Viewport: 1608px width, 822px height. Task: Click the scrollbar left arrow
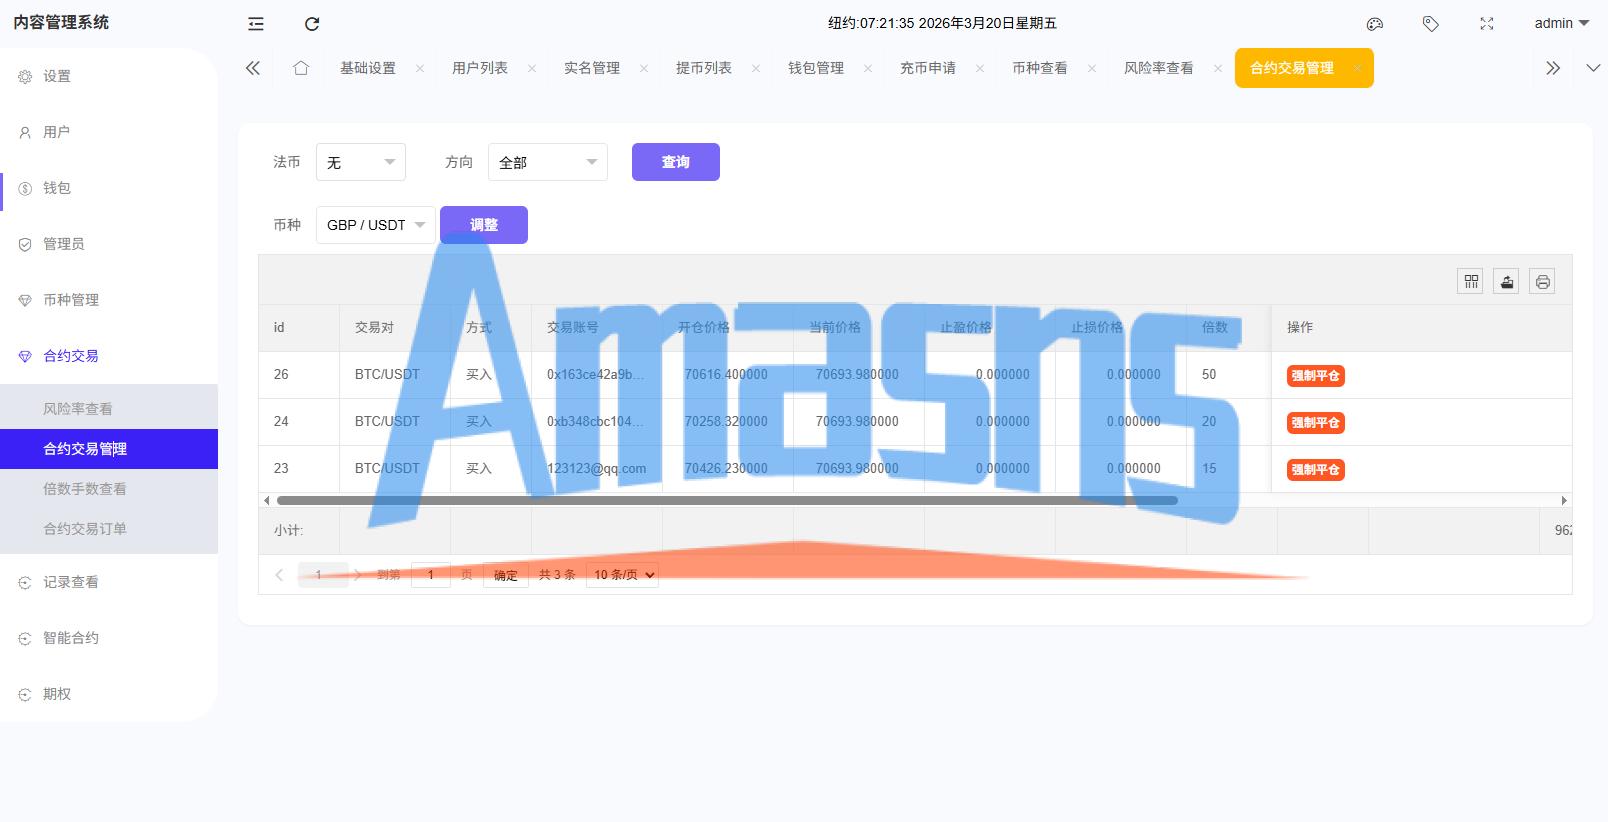(266, 500)
